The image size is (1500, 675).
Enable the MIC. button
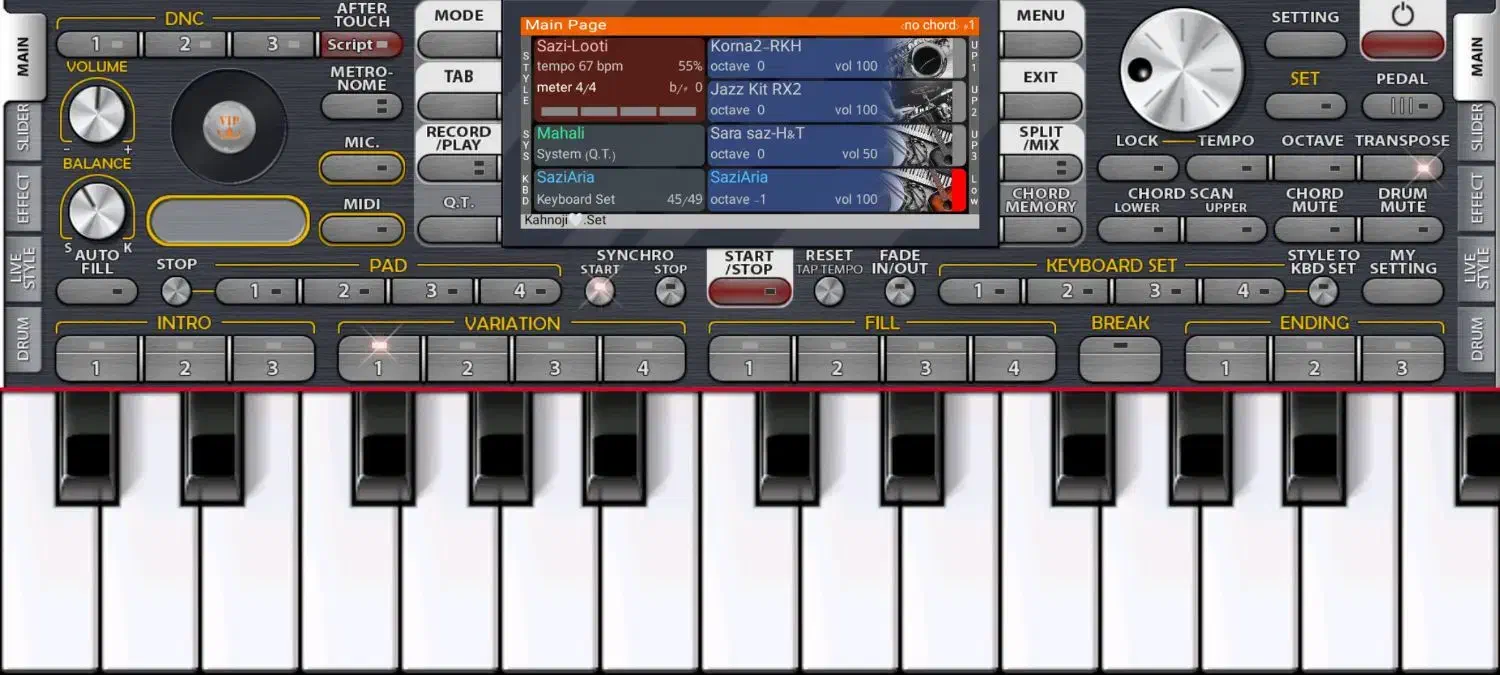pos(361,168)
